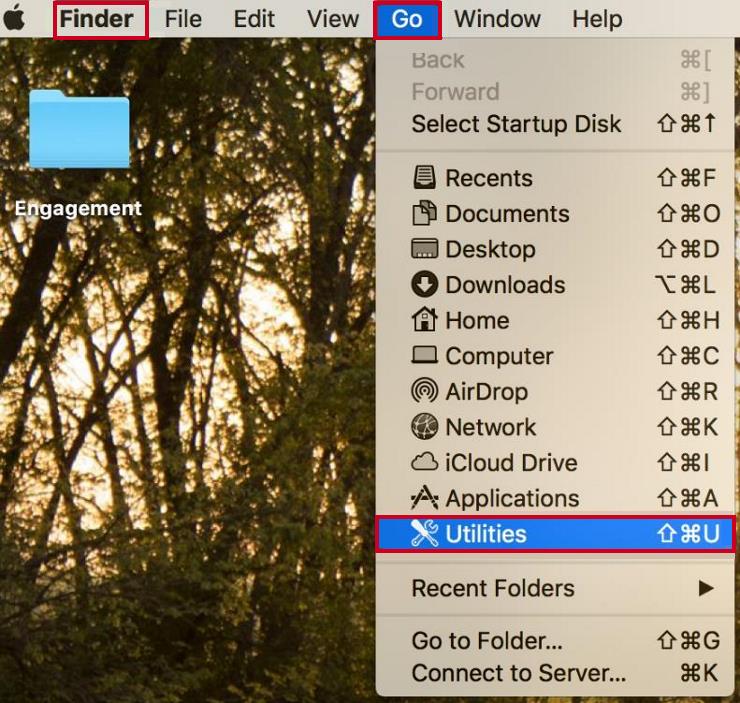Screen dimensions: 740x703
Task: Select the Engagement folder on desktop
Action: tap(79, 128)
